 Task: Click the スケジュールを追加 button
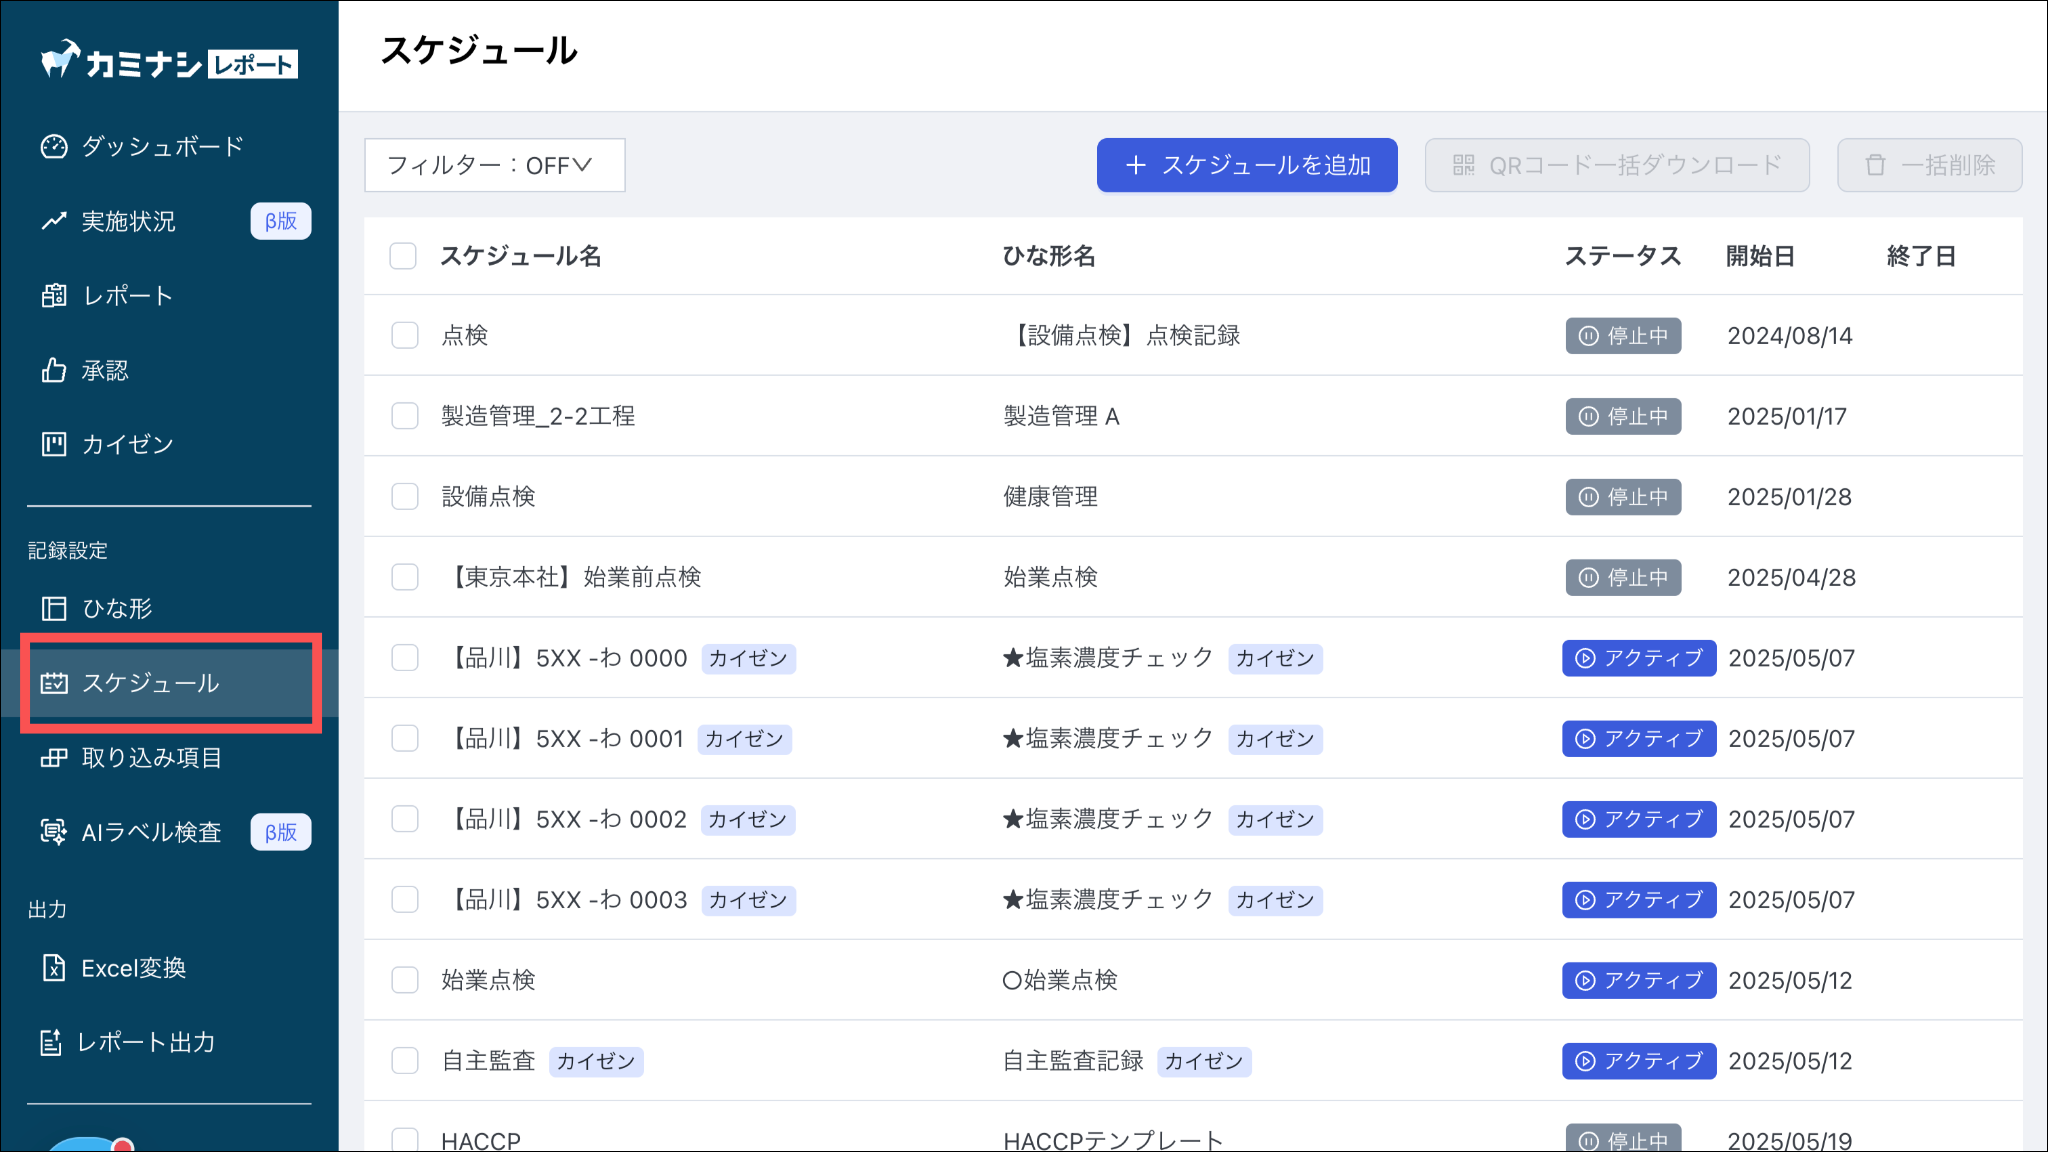[x=1247, y=165]
